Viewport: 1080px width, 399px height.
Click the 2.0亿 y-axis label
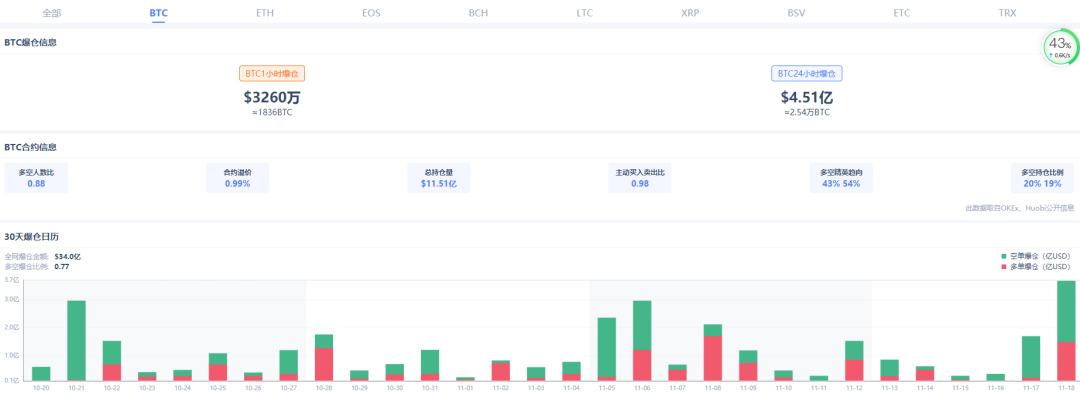(x=12, y=328)
